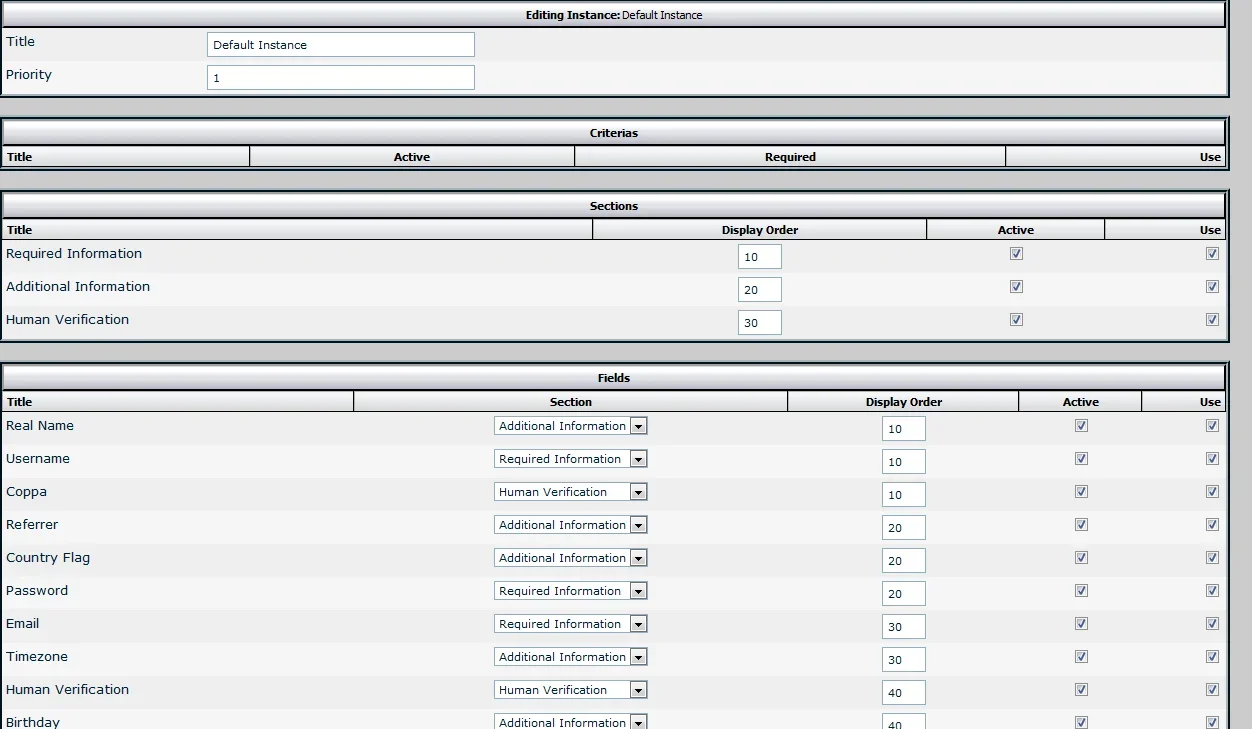Toggle Use checkbox for Real Name field
This screenshot has height=729, width=1252.
pos(1212,426)
